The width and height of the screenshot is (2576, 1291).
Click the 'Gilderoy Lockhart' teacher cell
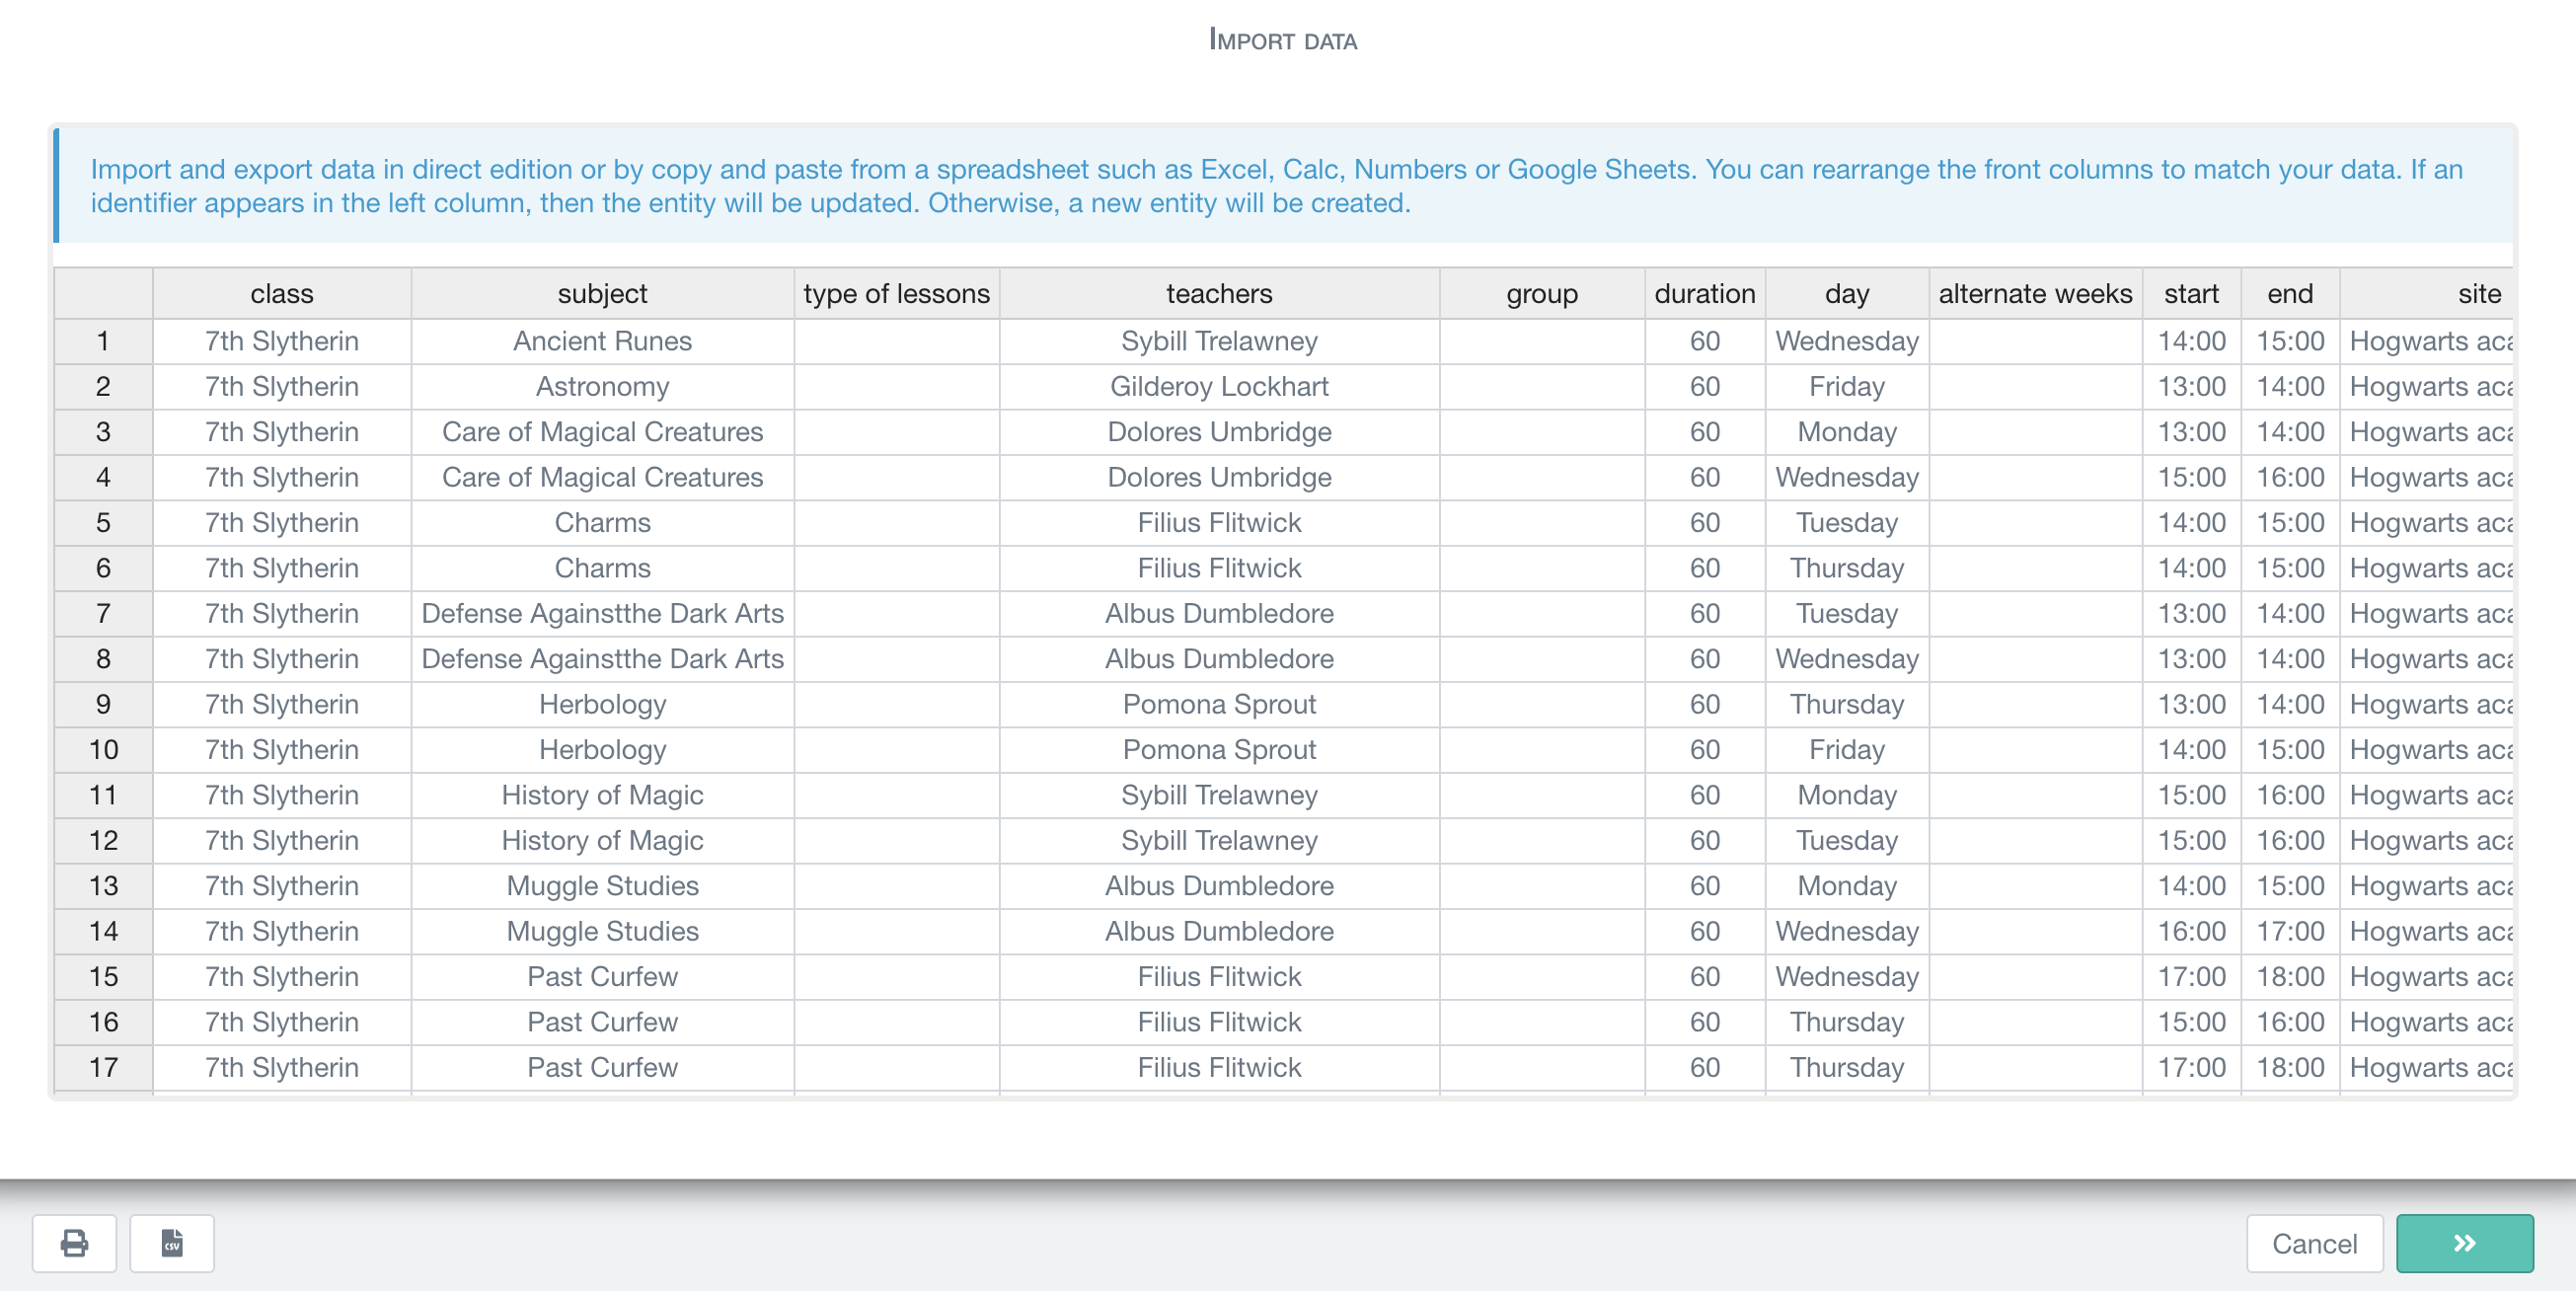[x=1219, y=386]
